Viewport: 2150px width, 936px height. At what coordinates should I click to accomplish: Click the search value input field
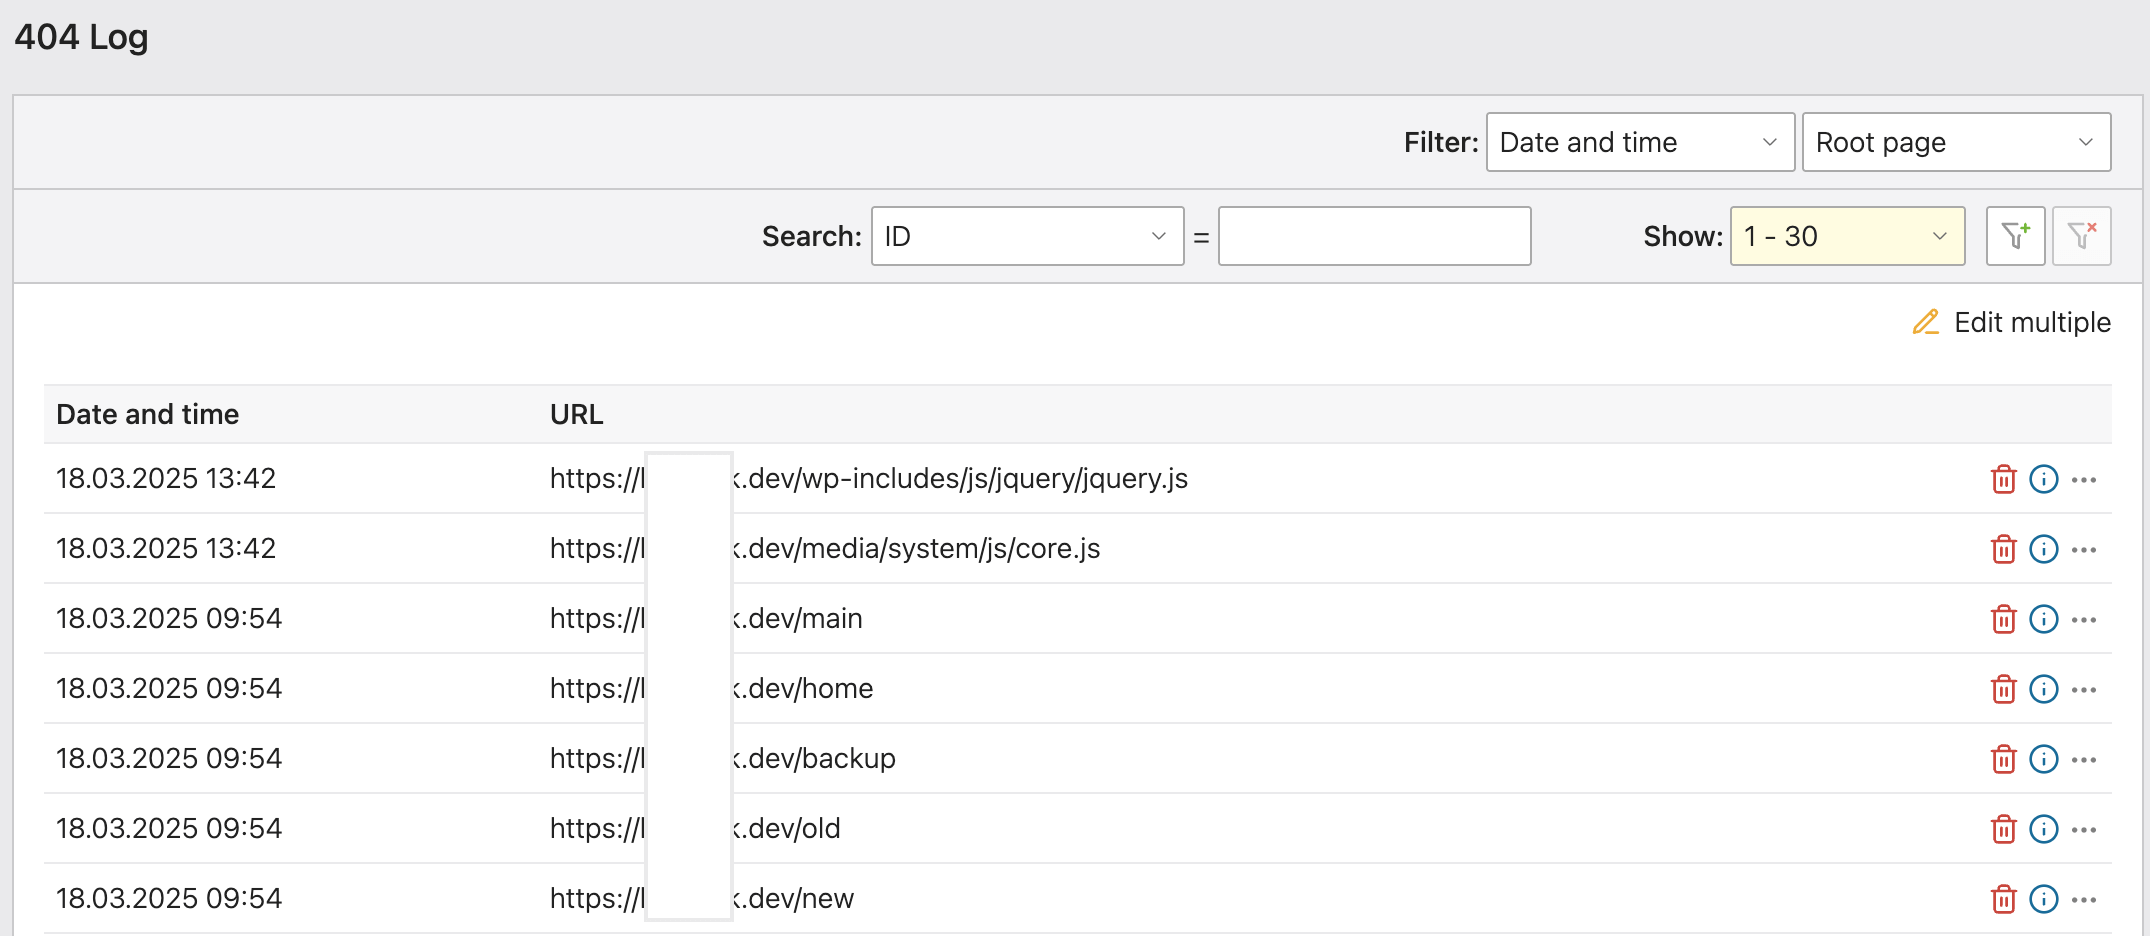click(1374, 236)
